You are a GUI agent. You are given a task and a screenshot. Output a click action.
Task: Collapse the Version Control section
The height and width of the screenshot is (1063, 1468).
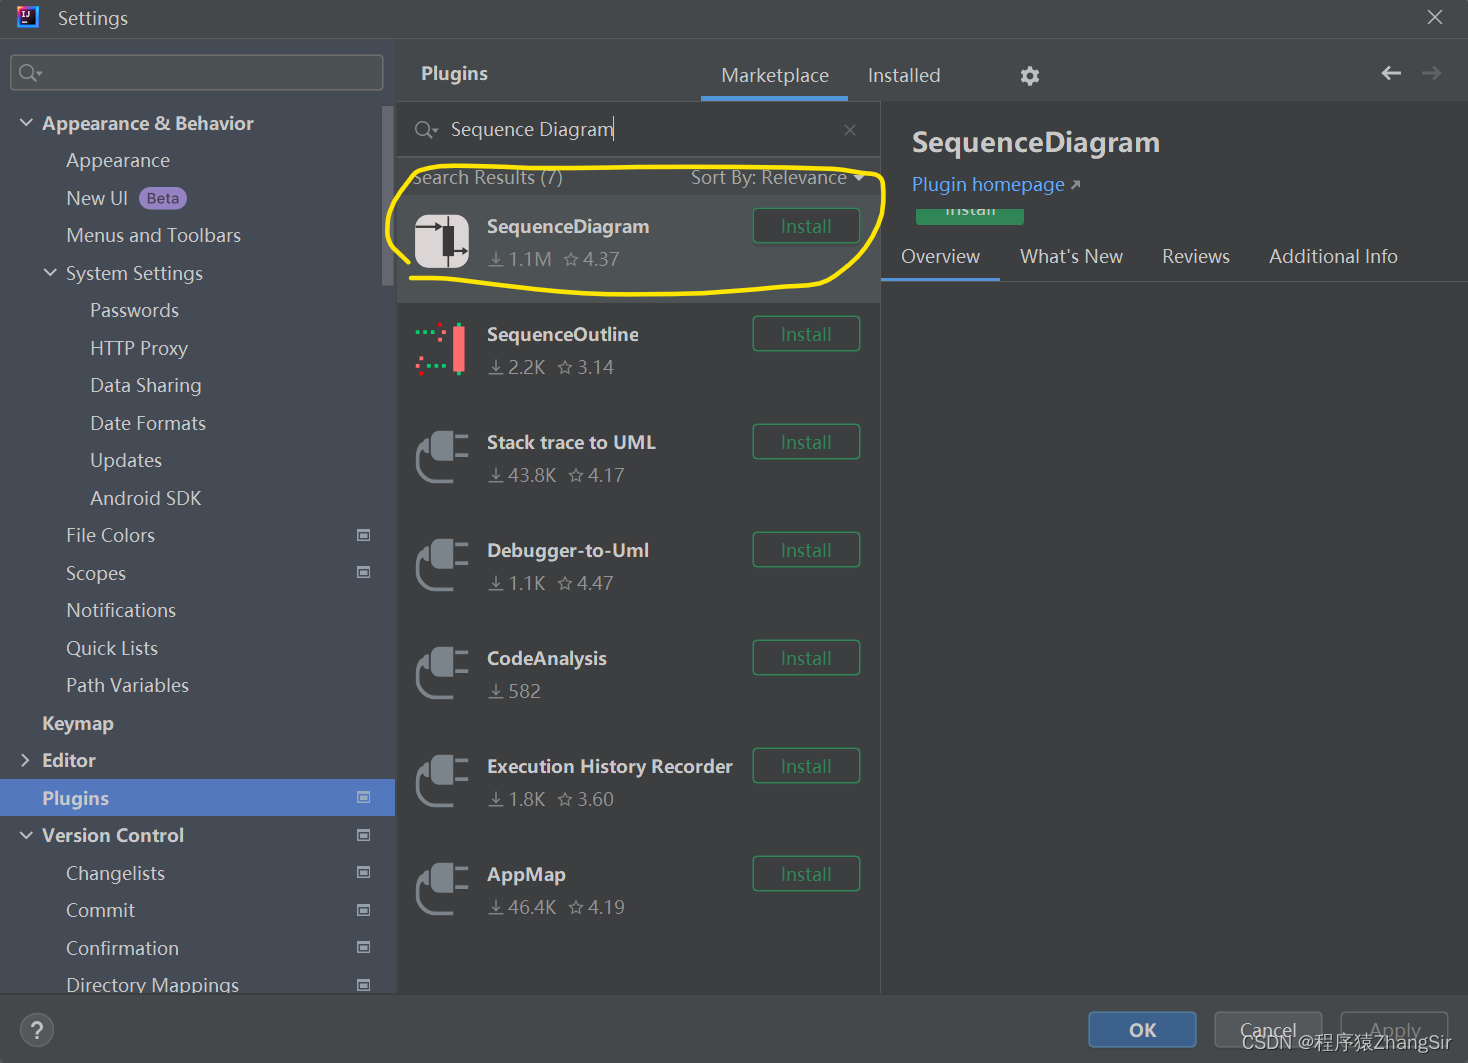tap(26, 835)
